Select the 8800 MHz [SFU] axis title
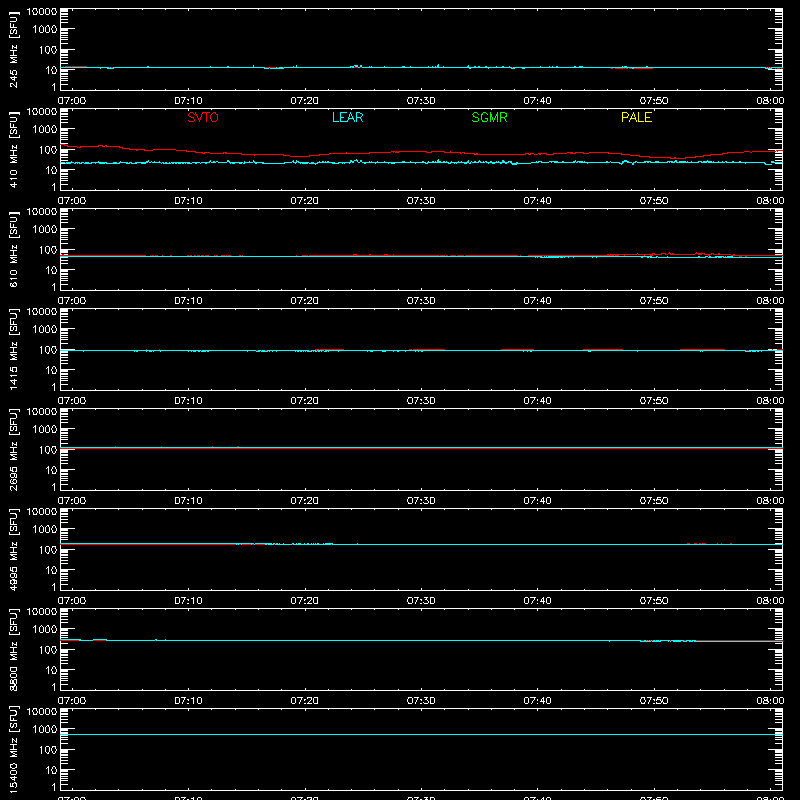 click(13, 649)
